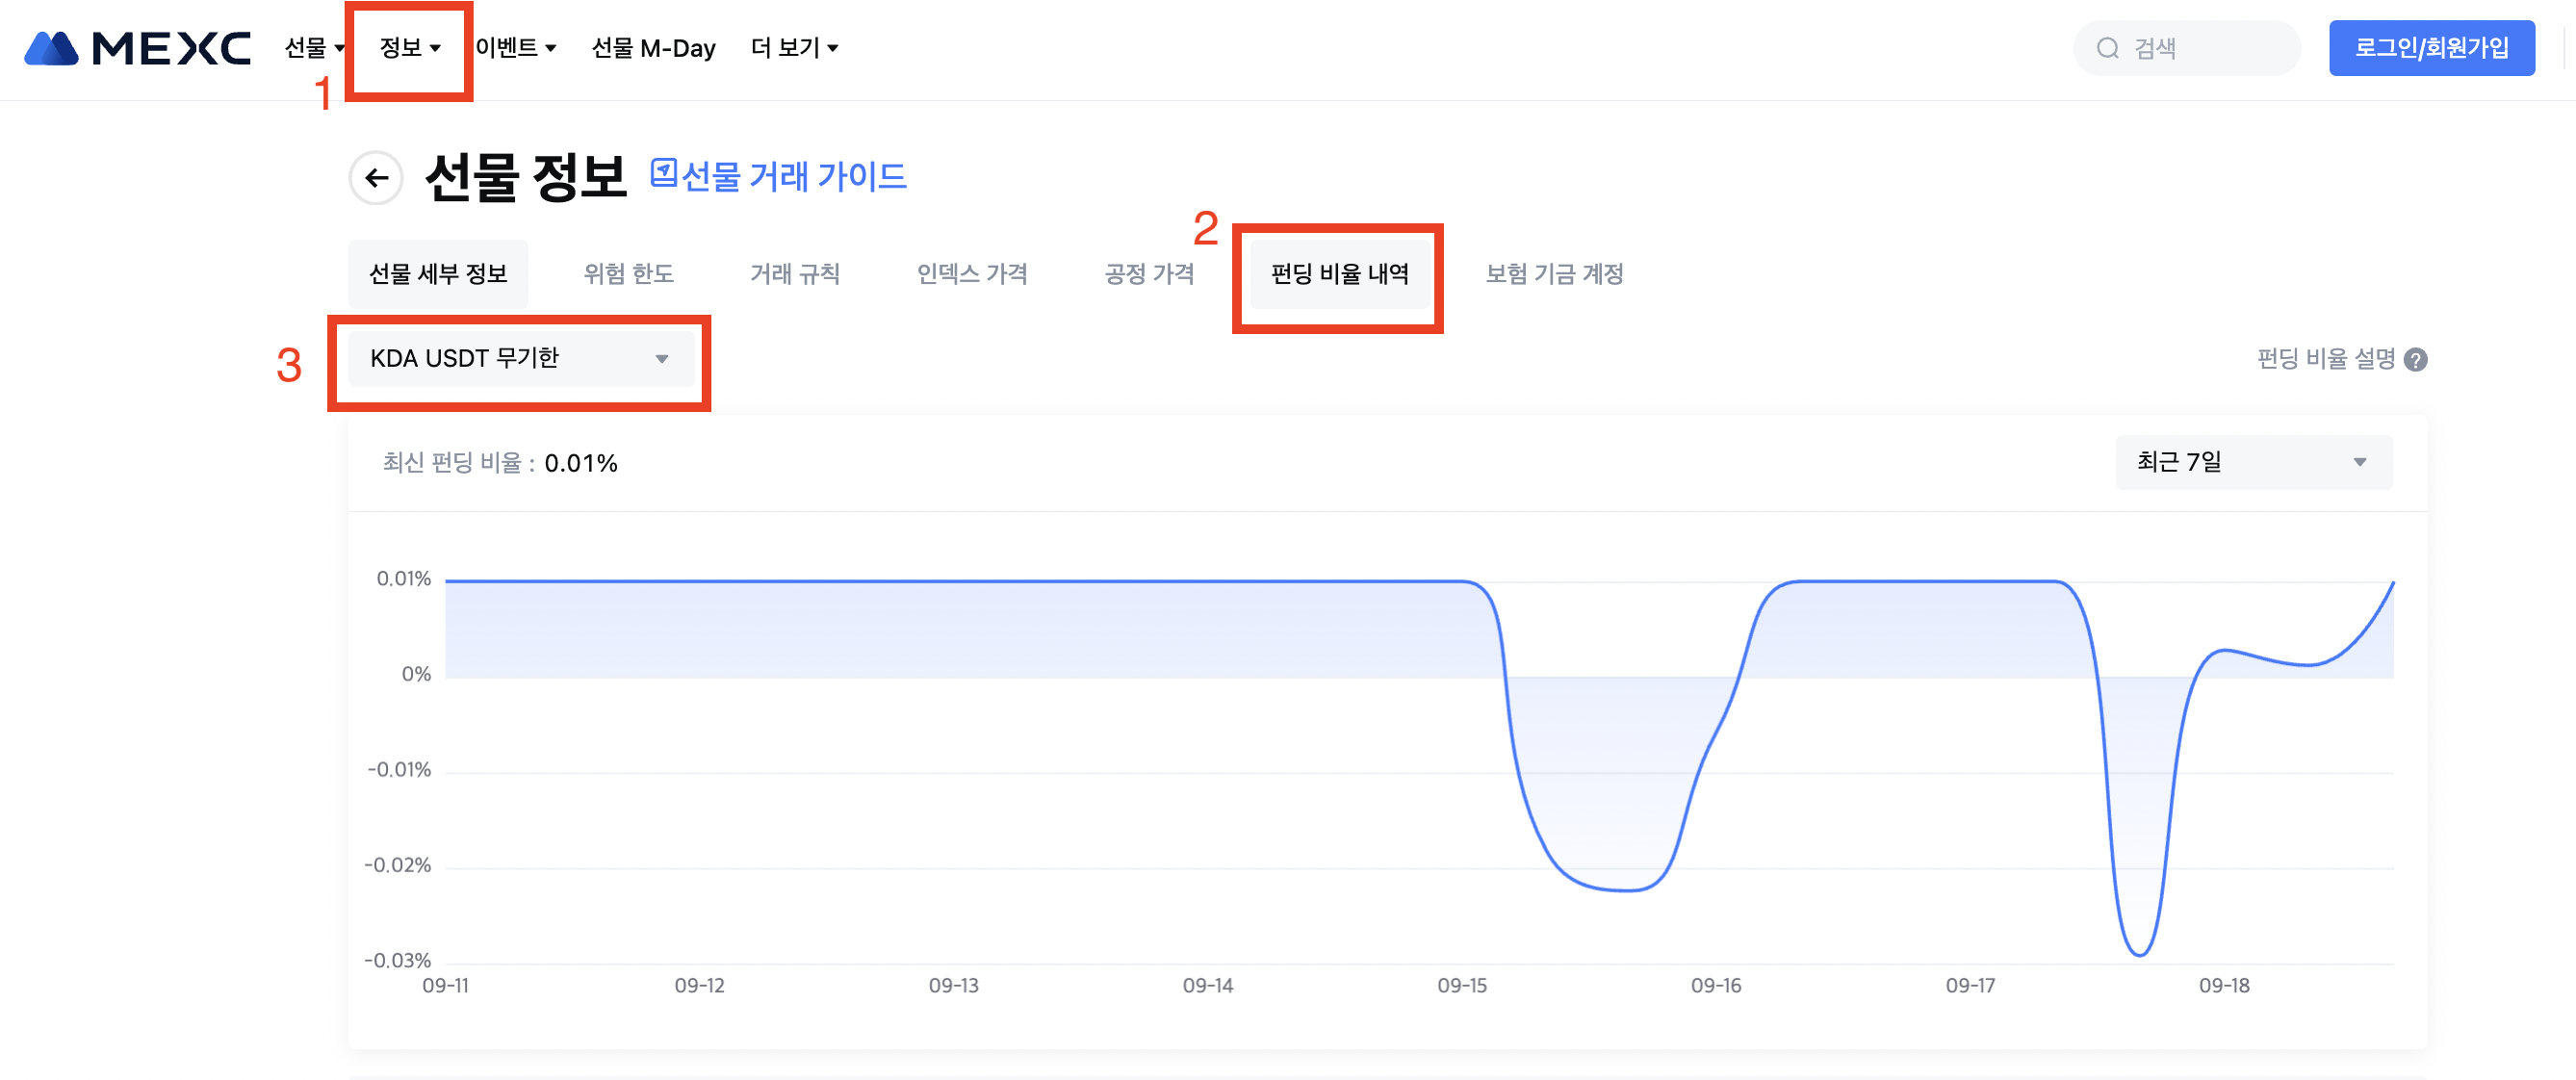Open the 정보 menu
This screenshot has height=1080, width=2576.
(409, 48)
